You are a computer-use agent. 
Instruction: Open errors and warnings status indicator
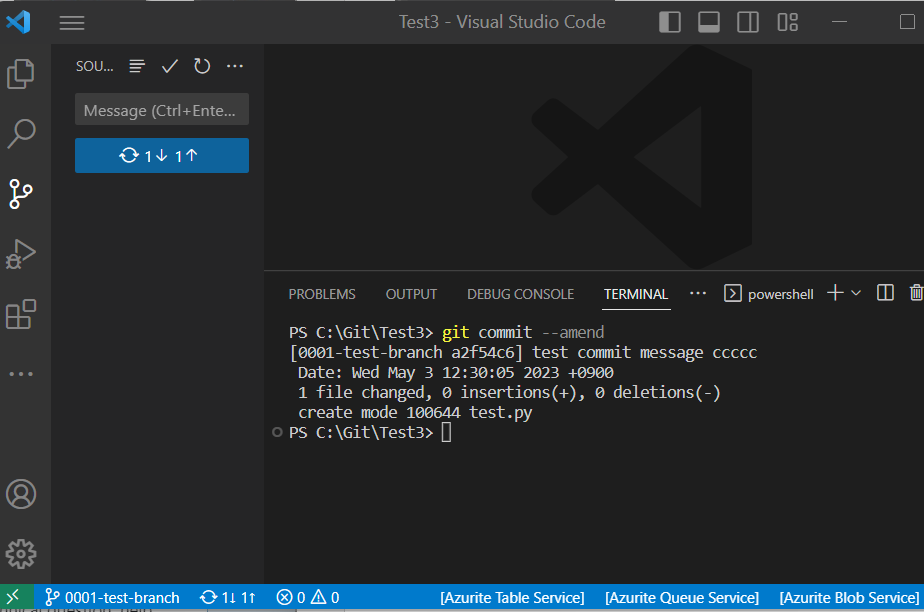tap(308, 597)
